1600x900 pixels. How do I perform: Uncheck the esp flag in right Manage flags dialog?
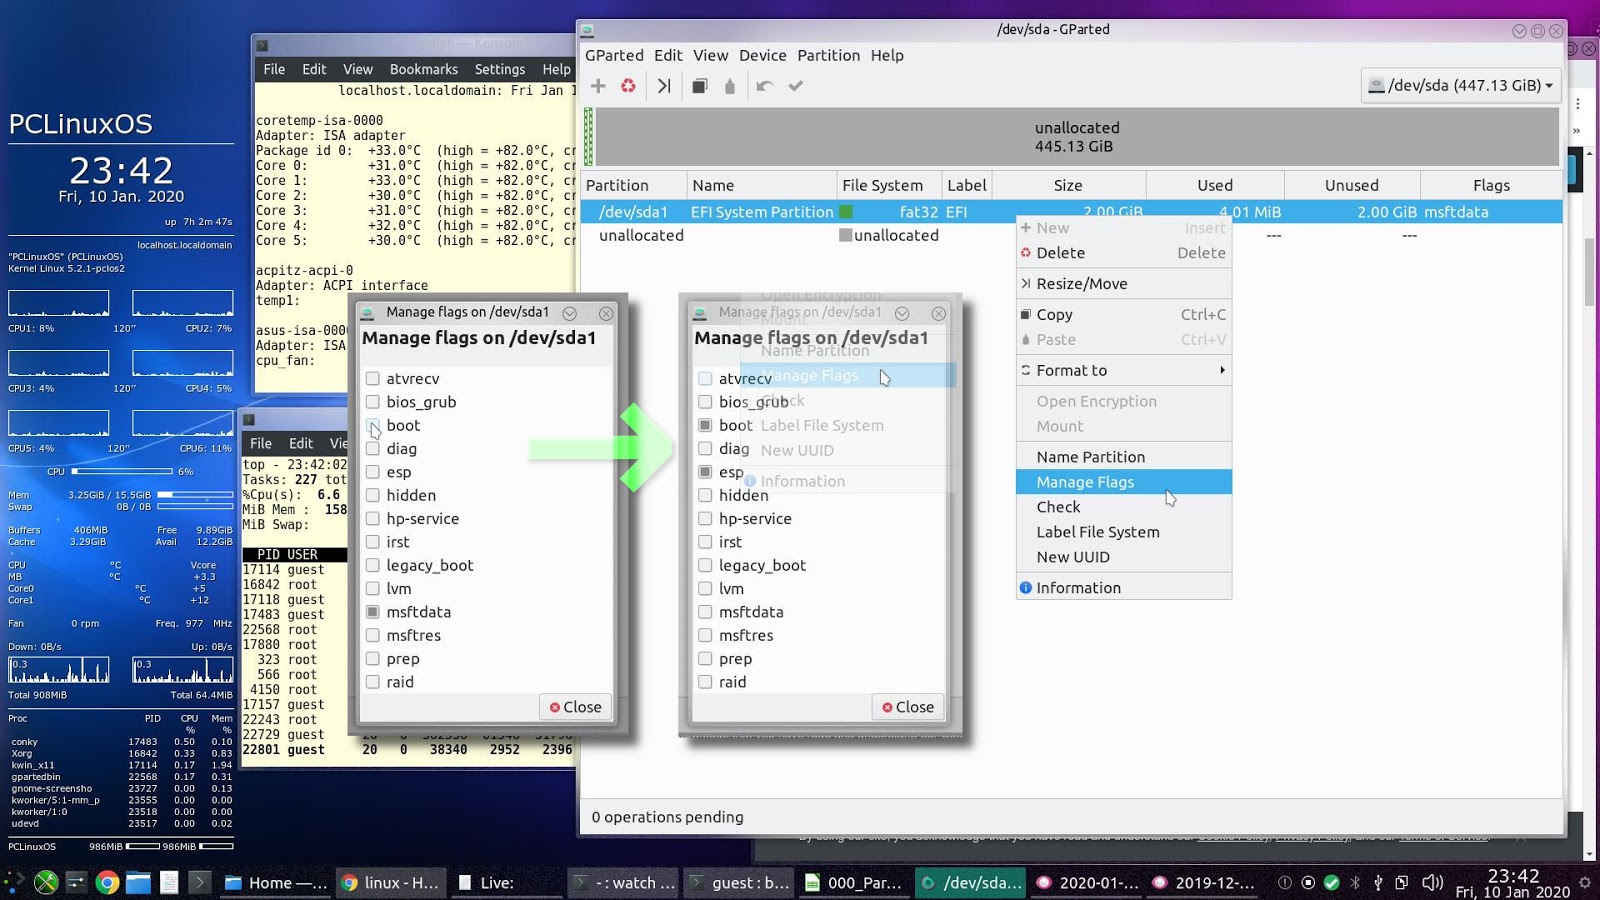[705, 472]
